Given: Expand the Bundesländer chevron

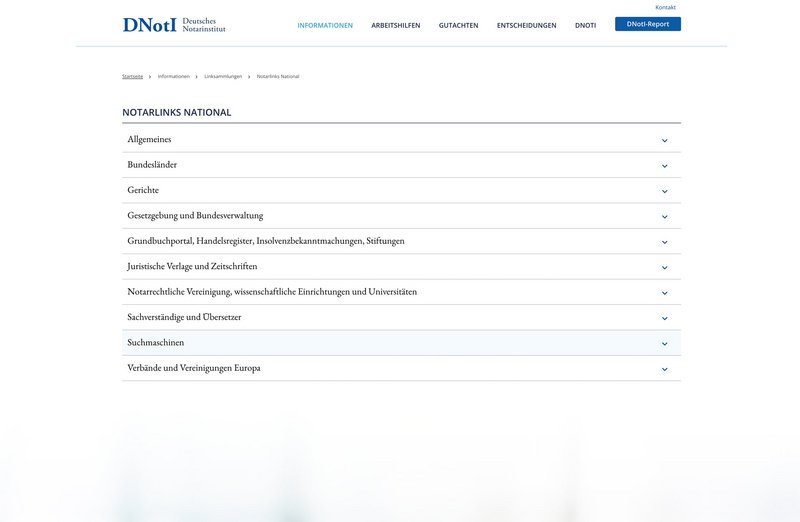Looking at the screenshot, I should click(664, 166).
